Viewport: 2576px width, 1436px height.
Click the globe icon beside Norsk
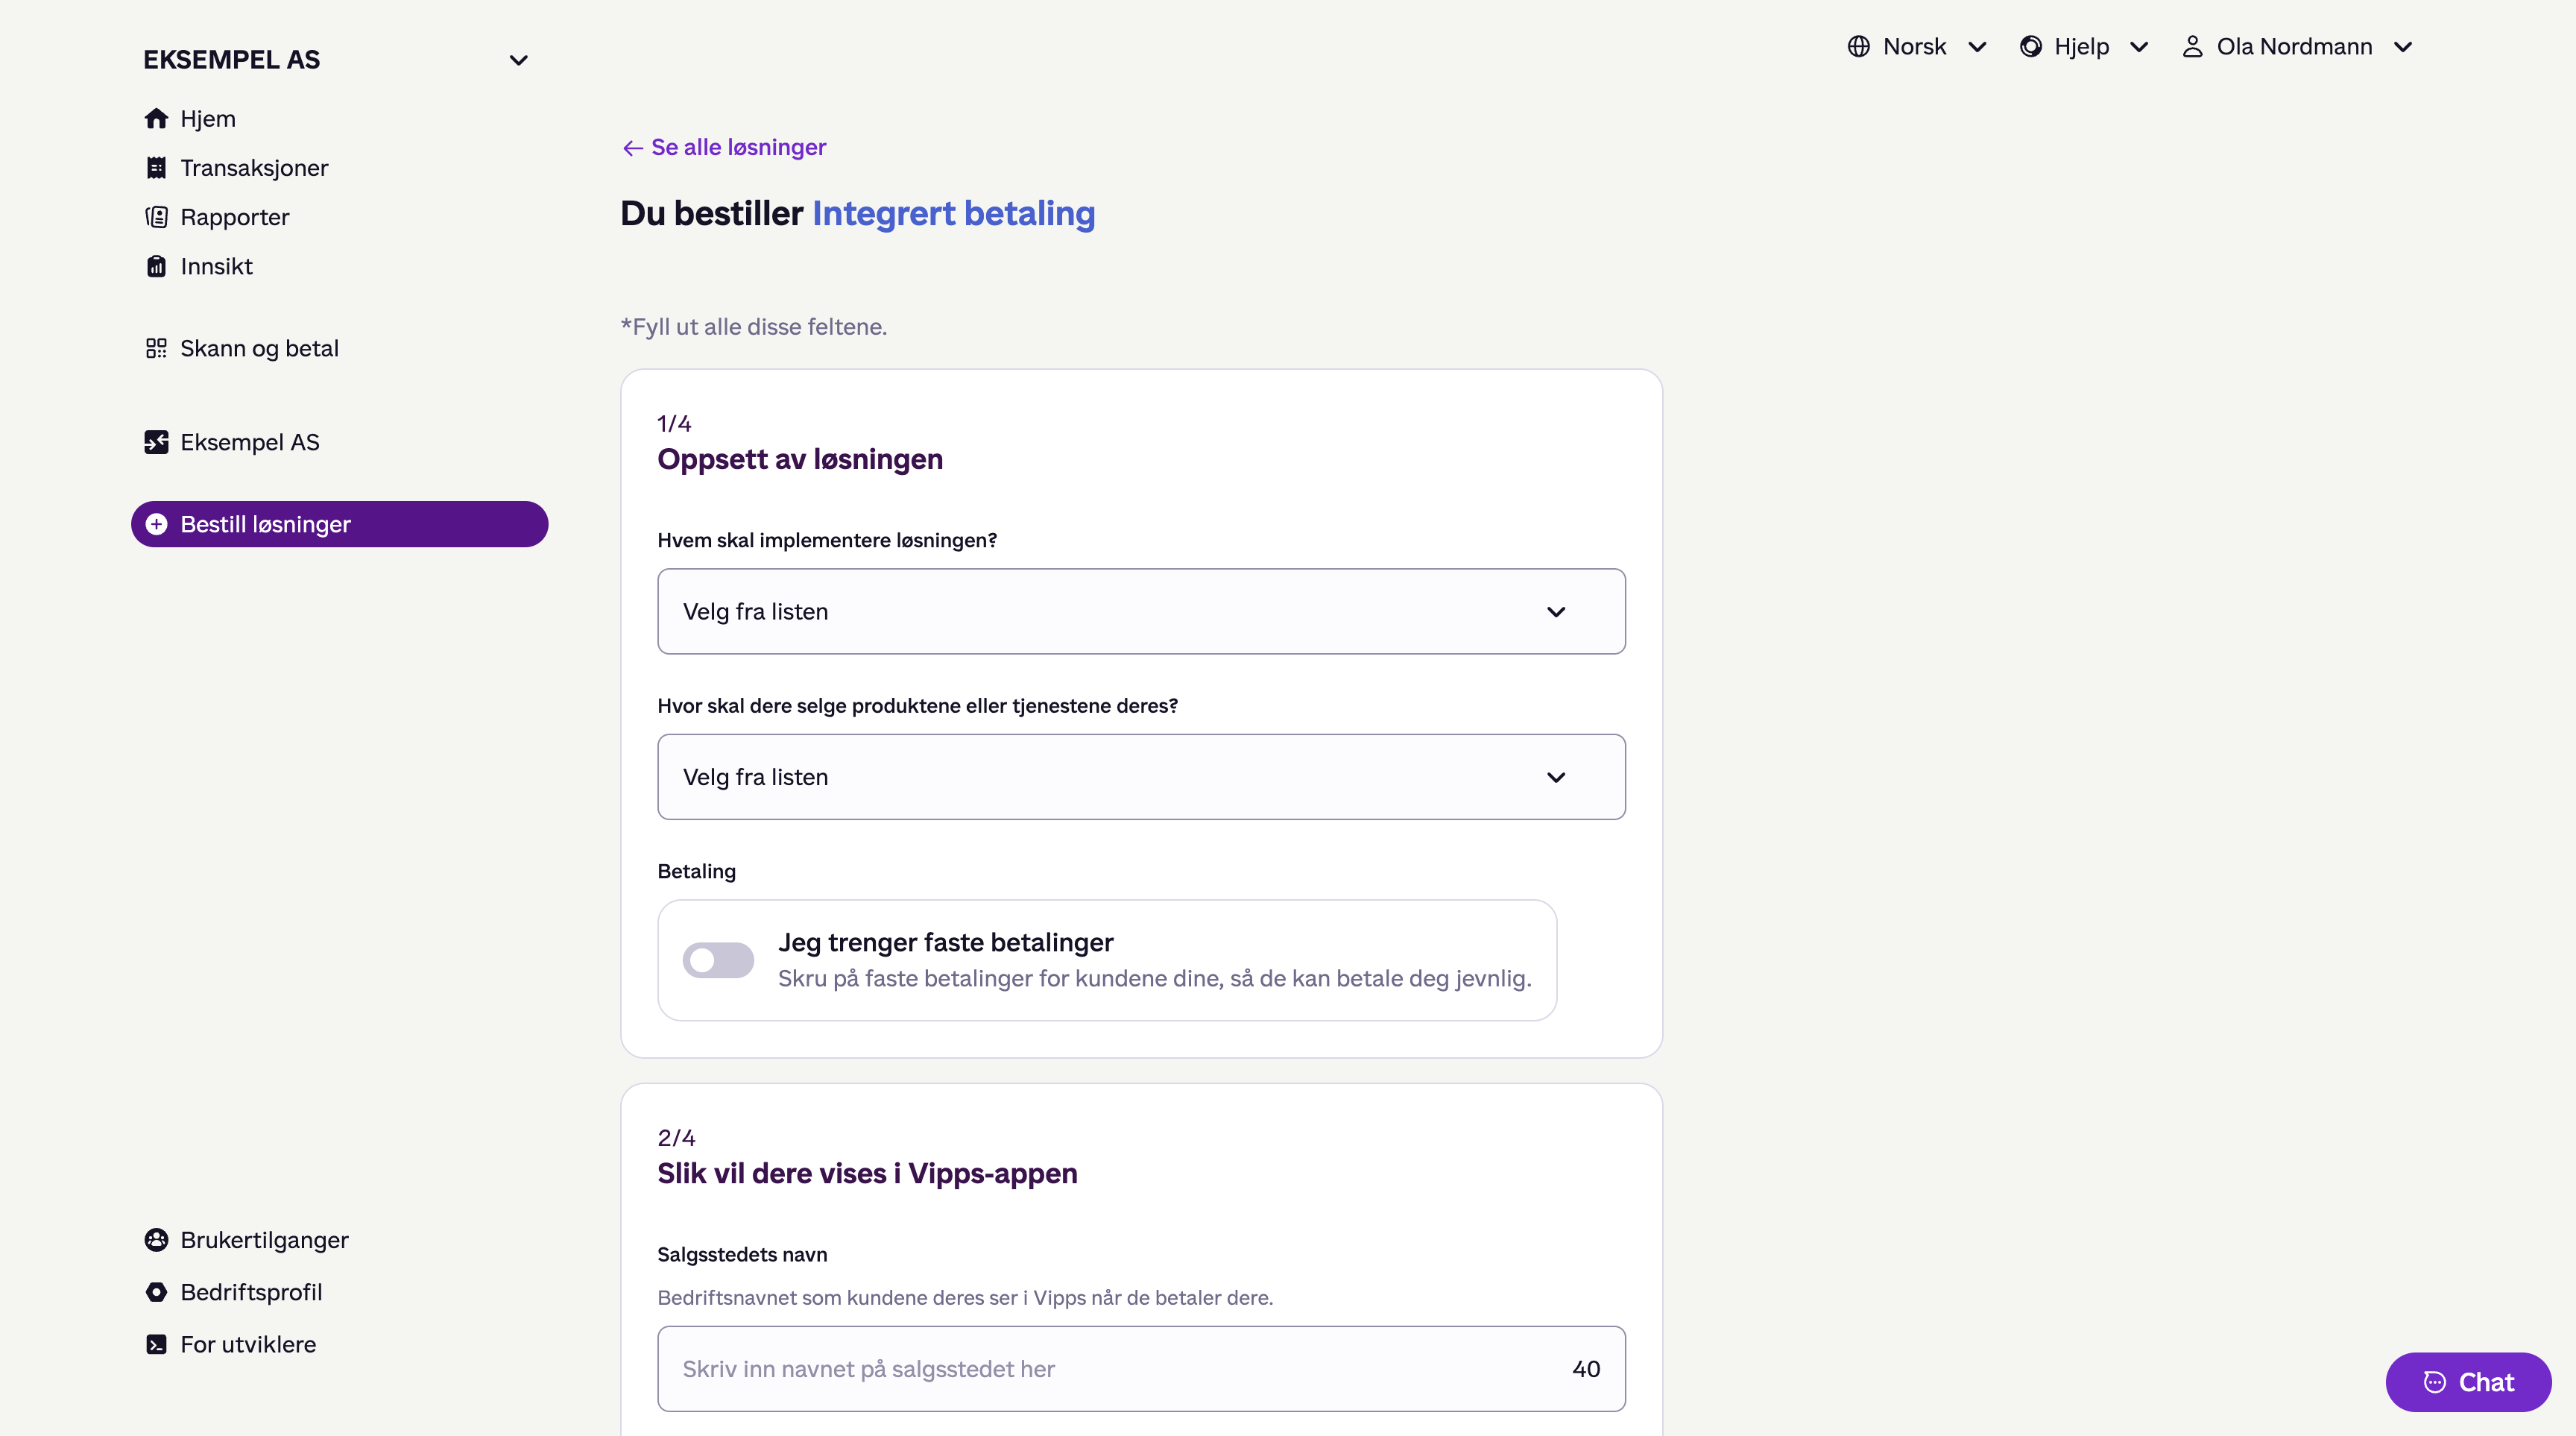1858,47
